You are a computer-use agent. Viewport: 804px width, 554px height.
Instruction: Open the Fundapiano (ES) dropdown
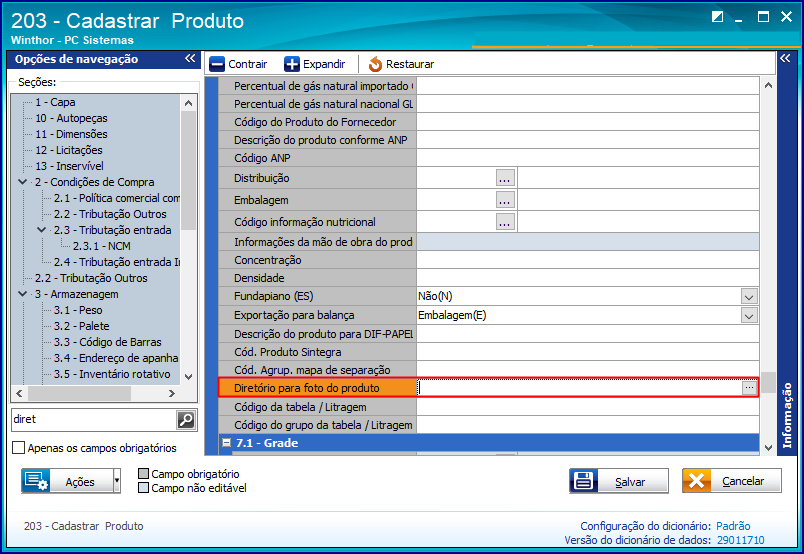(749, 296)
